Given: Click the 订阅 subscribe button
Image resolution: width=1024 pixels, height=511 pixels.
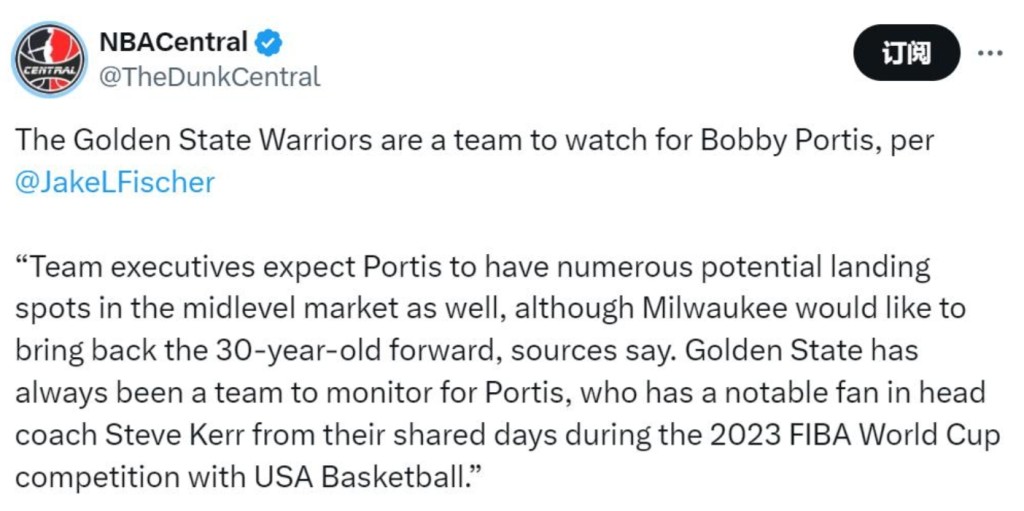Looking at the screenshot, I should (907, 53).
